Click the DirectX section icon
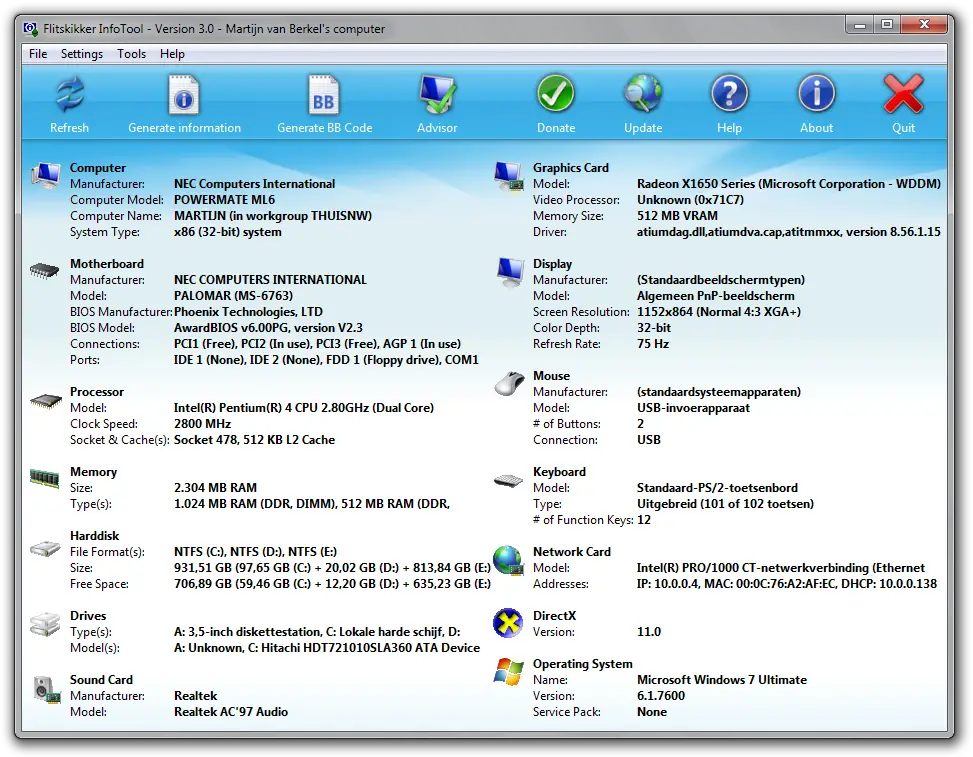Screen dimensions: 973x757 pos(508,624)
